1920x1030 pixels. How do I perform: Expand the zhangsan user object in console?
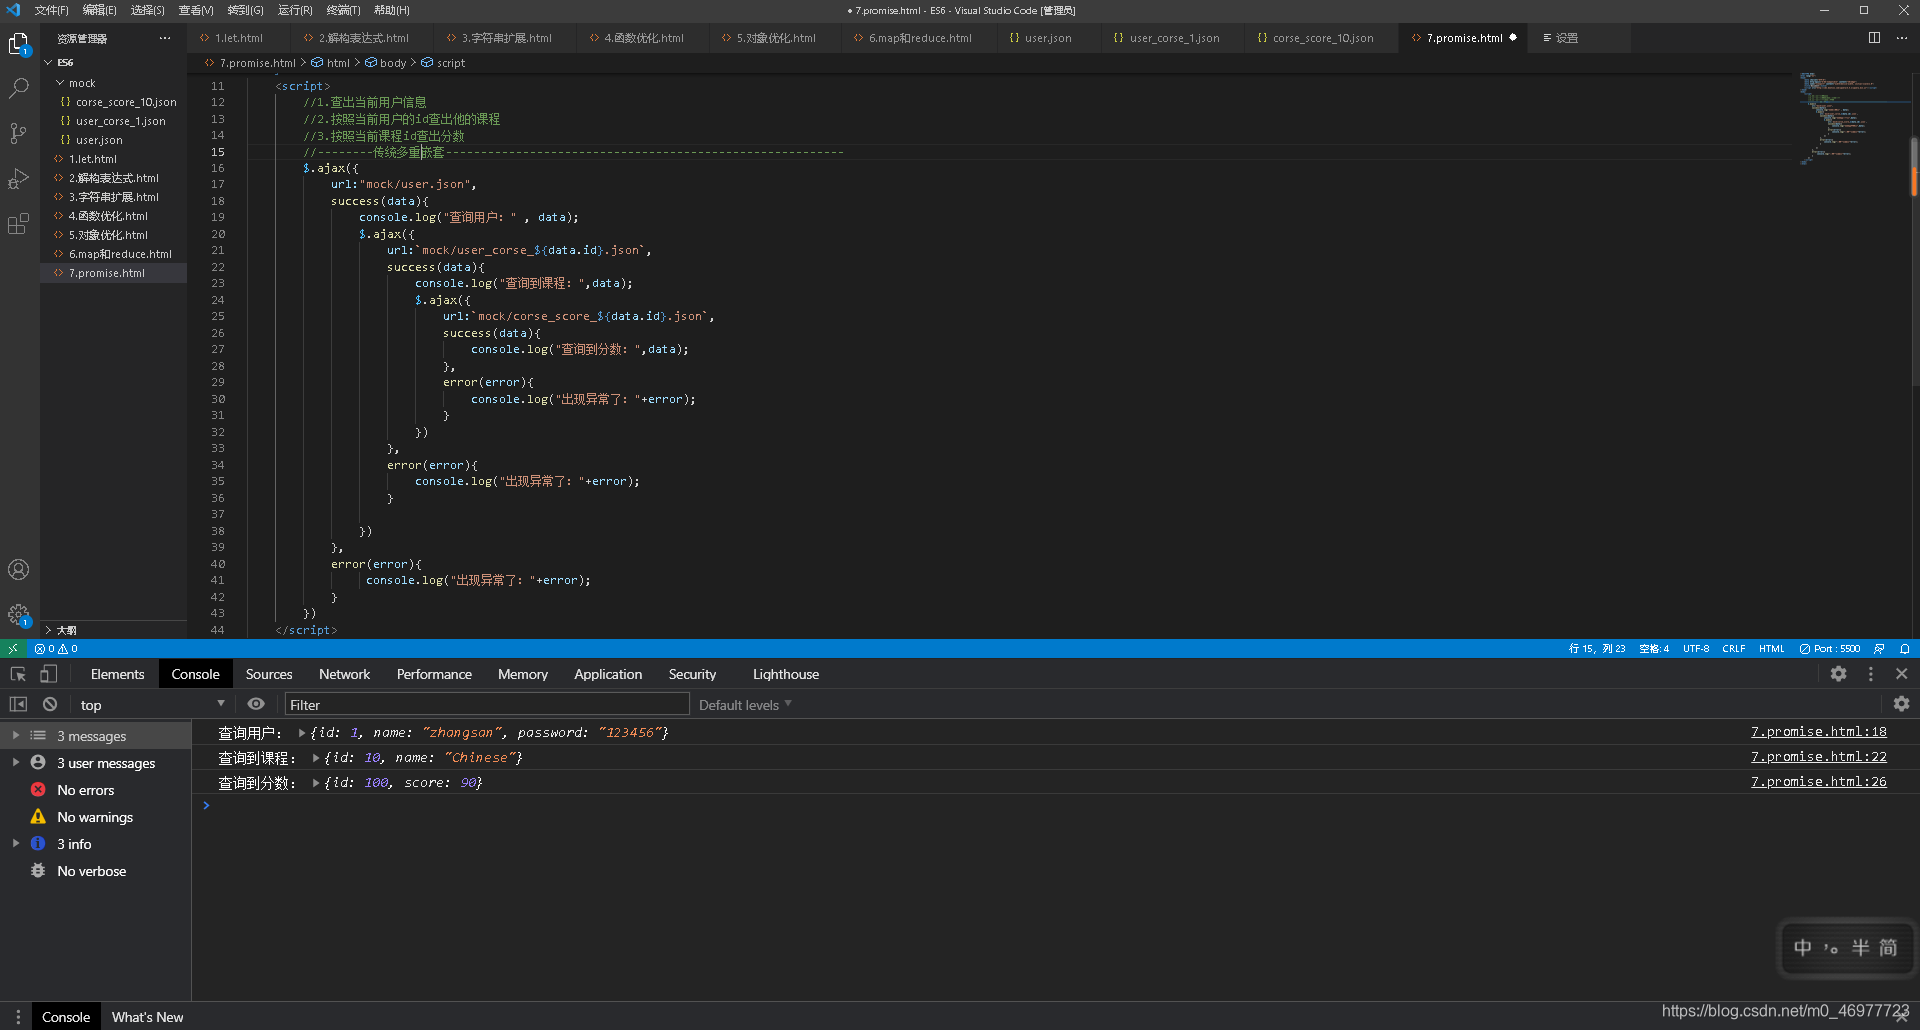tap(302, 733)
